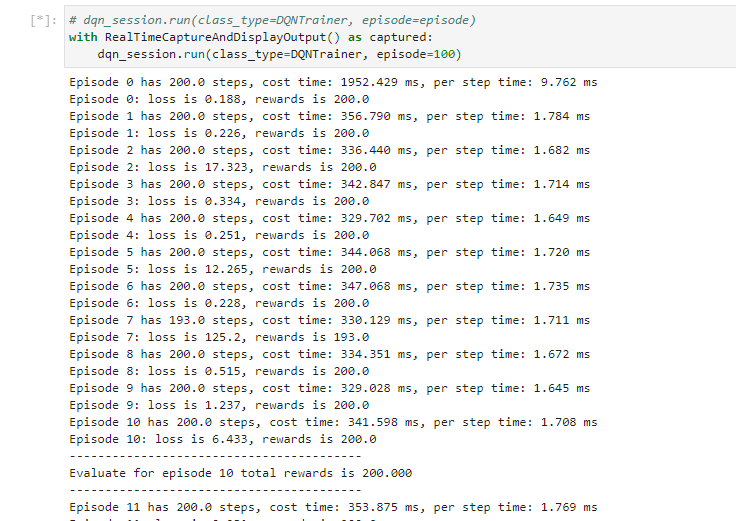The image size is (736, 521).
Task: Click the dashed separator above Evaluate line
Action: [214, 456]
